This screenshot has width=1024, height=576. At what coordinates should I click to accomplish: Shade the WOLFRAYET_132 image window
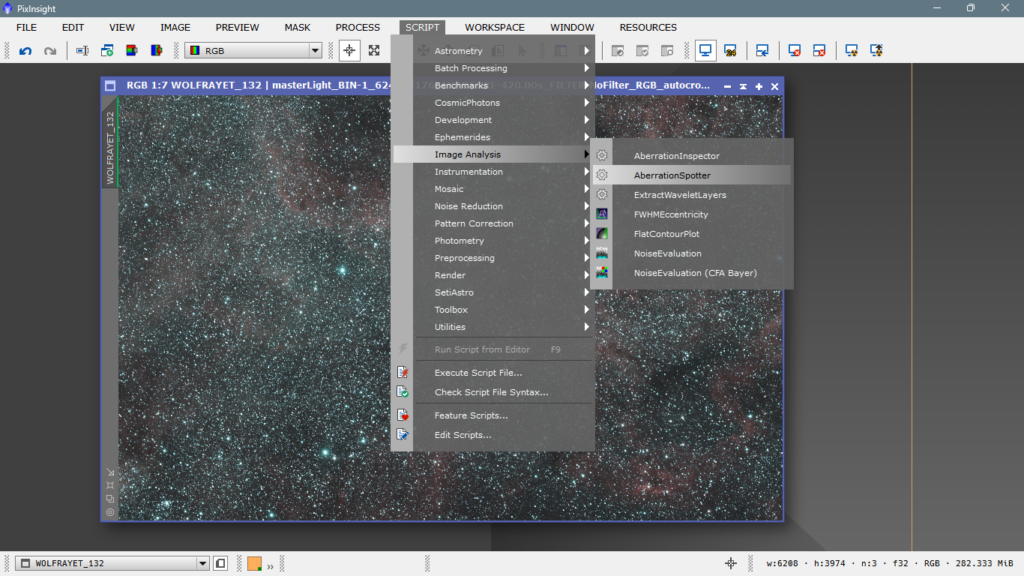743,86
